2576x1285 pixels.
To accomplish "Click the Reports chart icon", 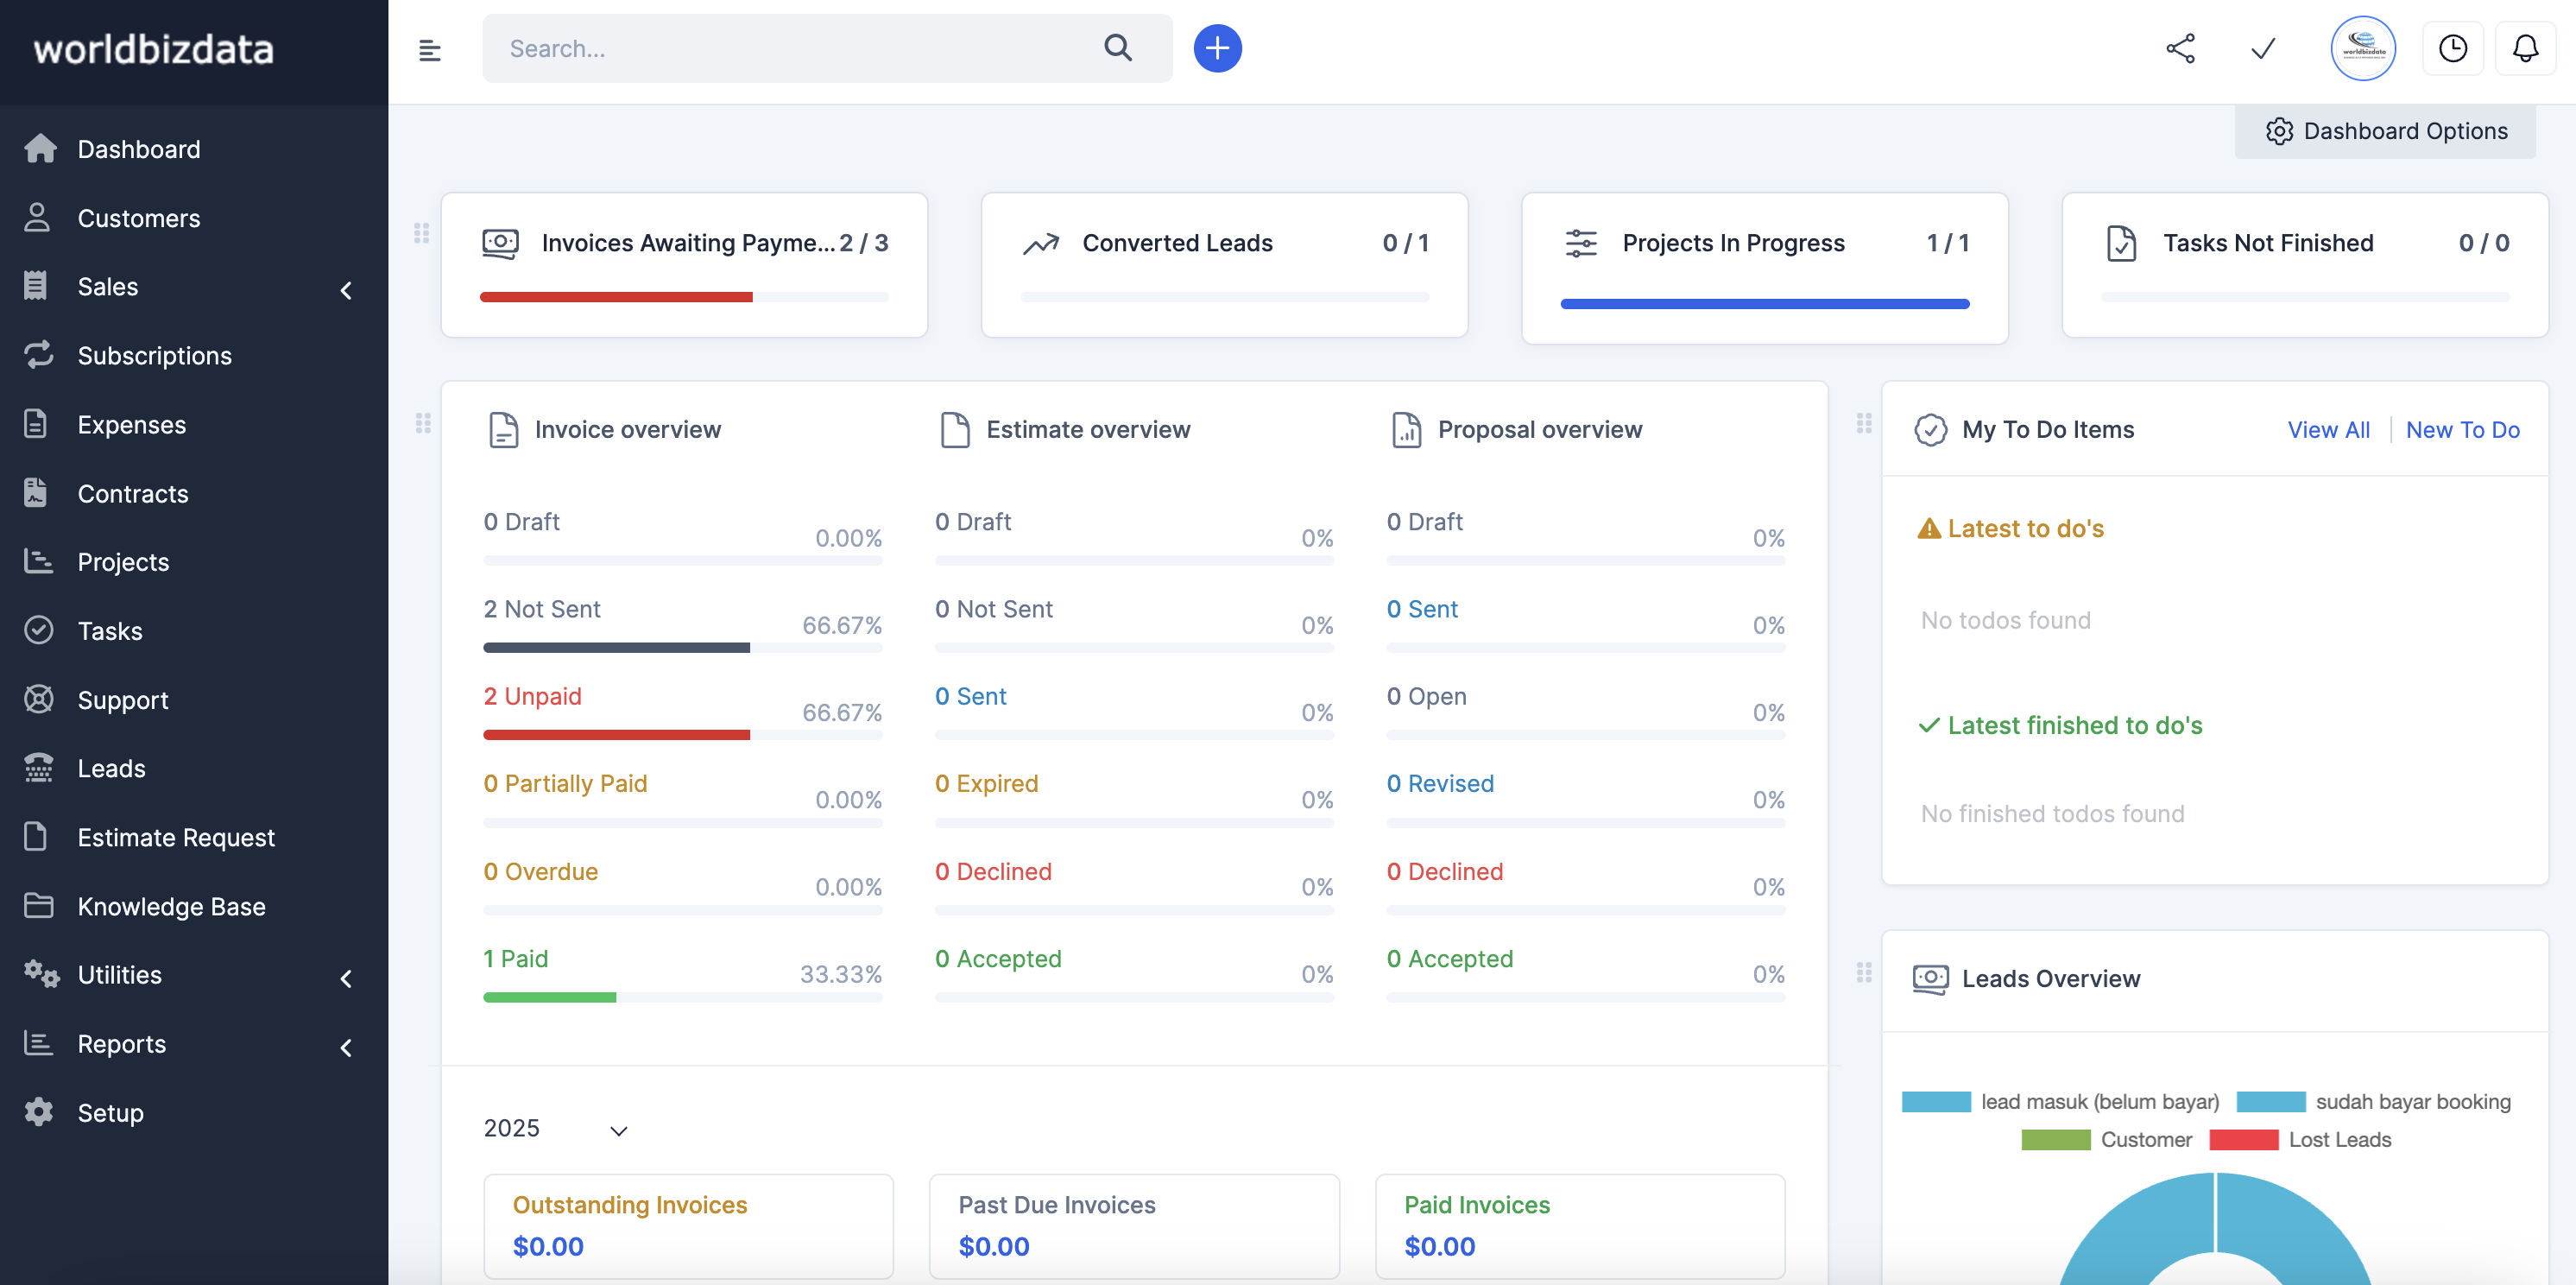I will (38, 1043).
